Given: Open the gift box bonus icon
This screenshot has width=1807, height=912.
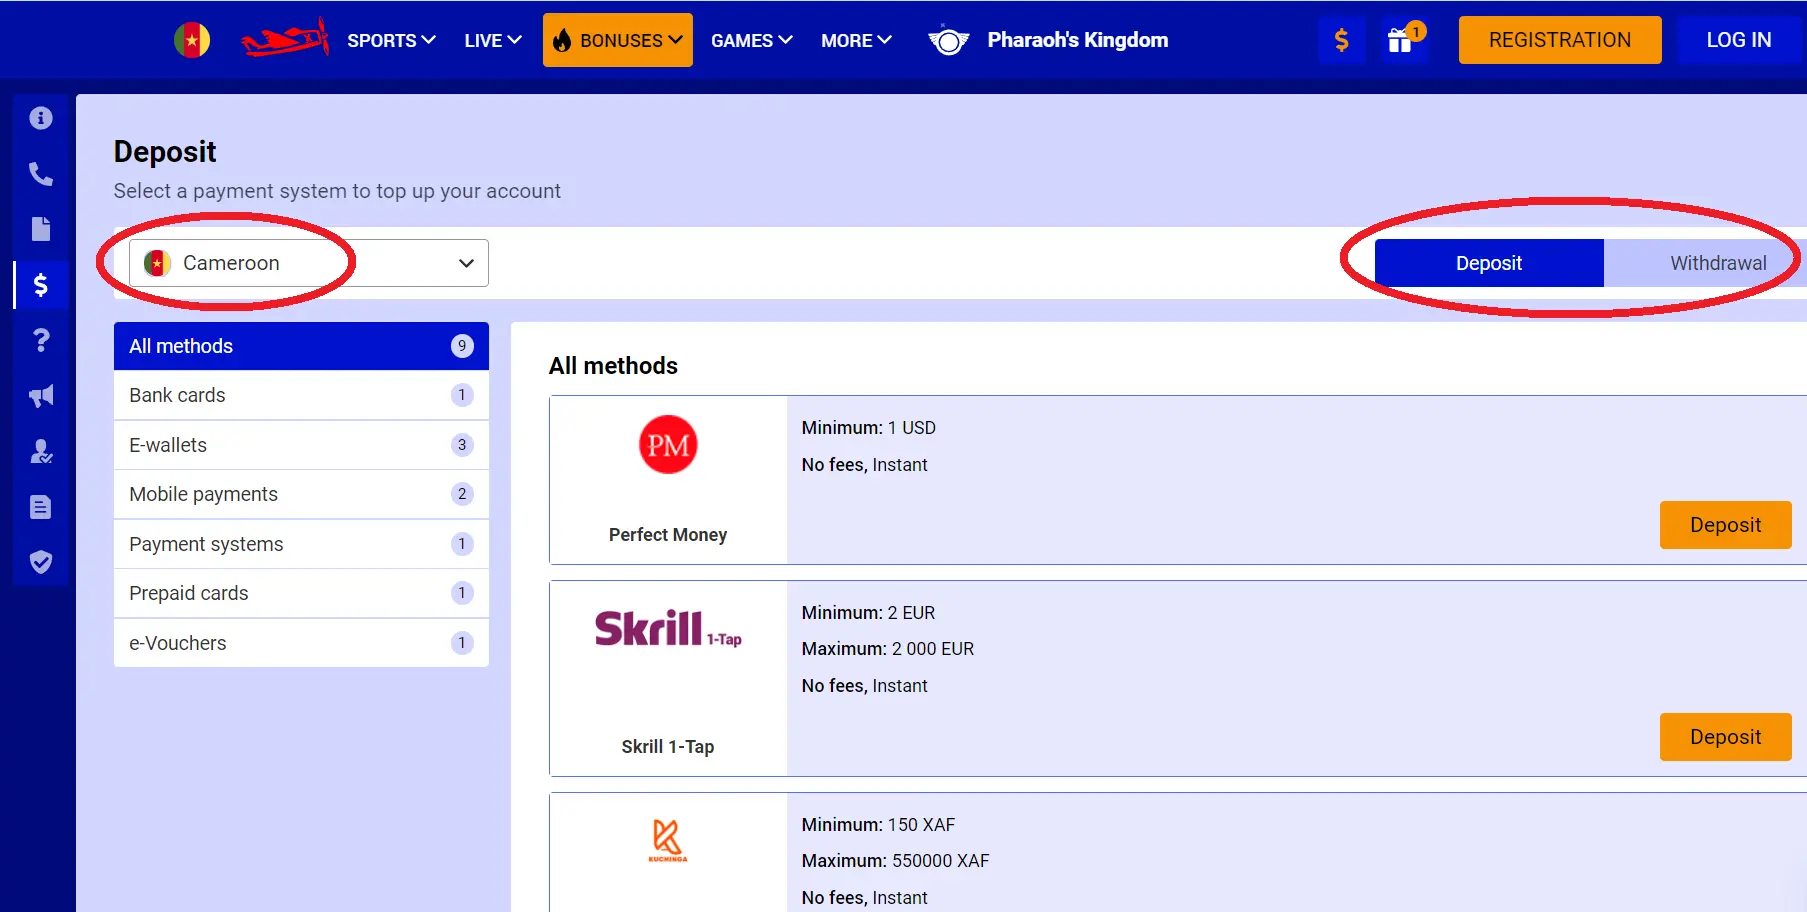Looking at the screenshot, I should coord(1400,41).
